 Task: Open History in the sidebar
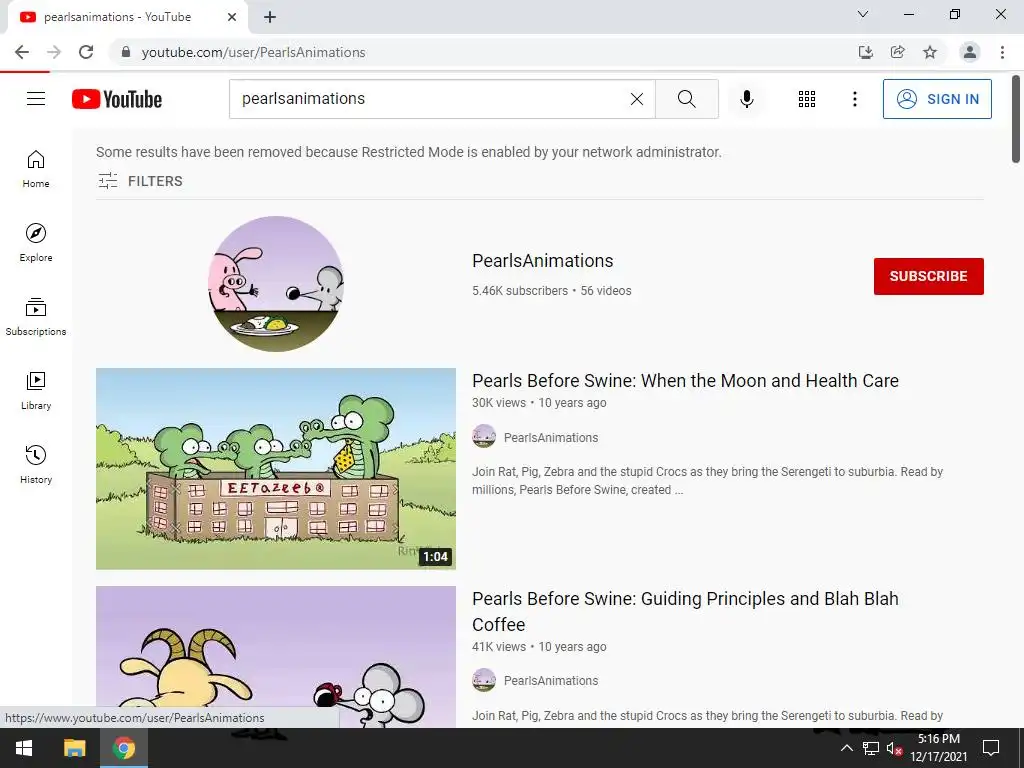(x=36, y=464)
